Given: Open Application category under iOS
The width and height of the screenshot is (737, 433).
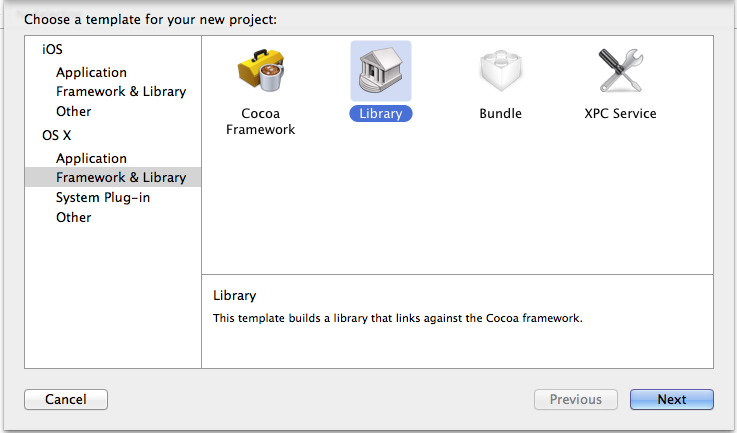Looking at the screenshot, I should coord(91,72).
